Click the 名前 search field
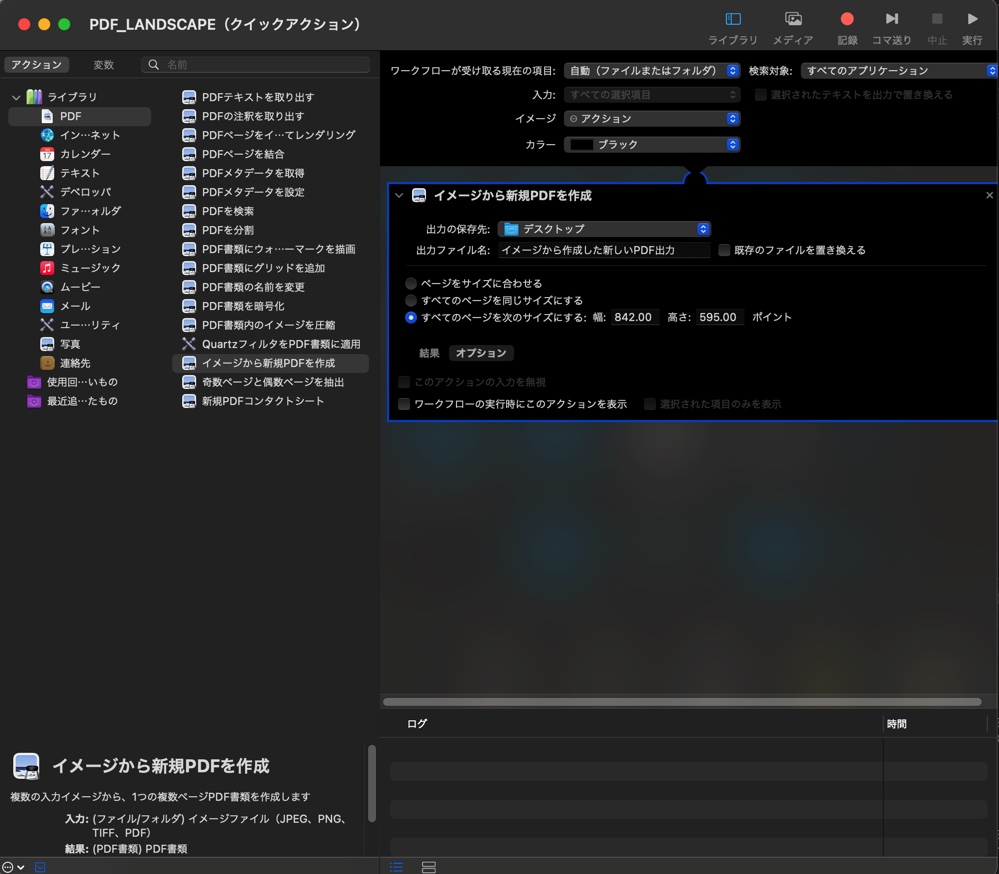The image size is (999, 874). (x=255, y=65)
